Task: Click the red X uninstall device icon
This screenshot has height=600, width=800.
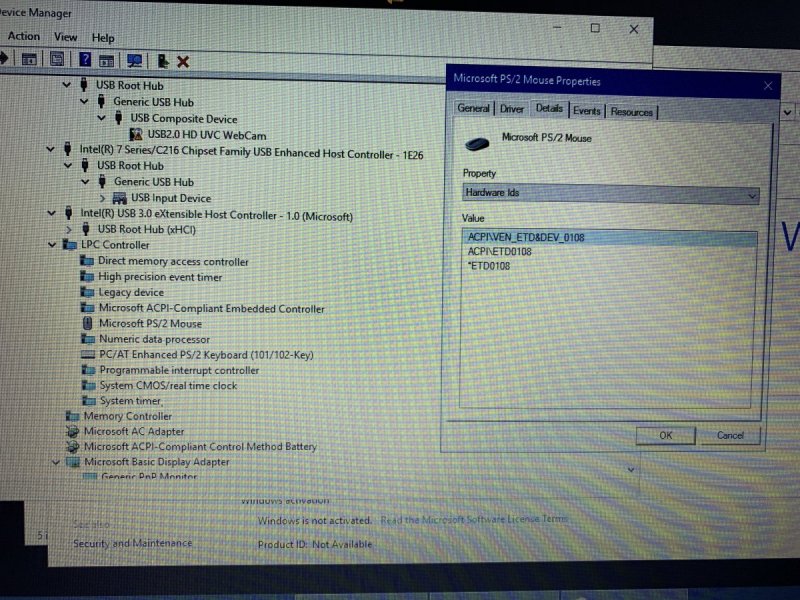Action: click(183, 62)
